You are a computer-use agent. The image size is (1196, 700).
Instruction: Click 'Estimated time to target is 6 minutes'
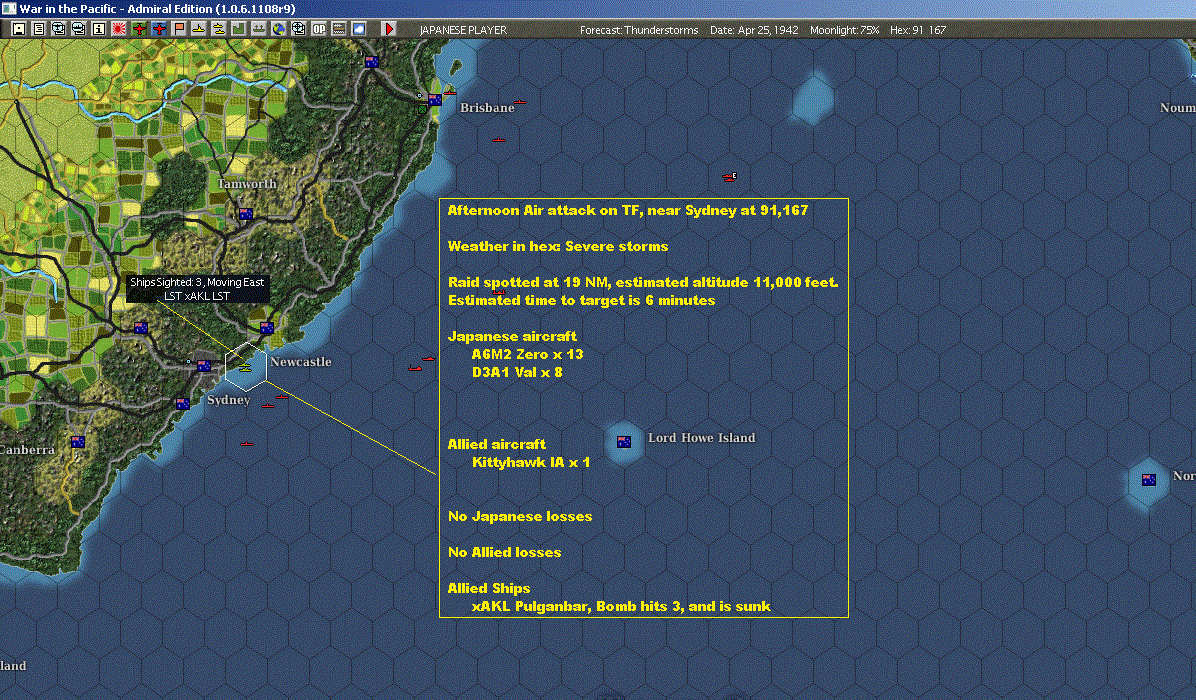click(x=581, y=300)
